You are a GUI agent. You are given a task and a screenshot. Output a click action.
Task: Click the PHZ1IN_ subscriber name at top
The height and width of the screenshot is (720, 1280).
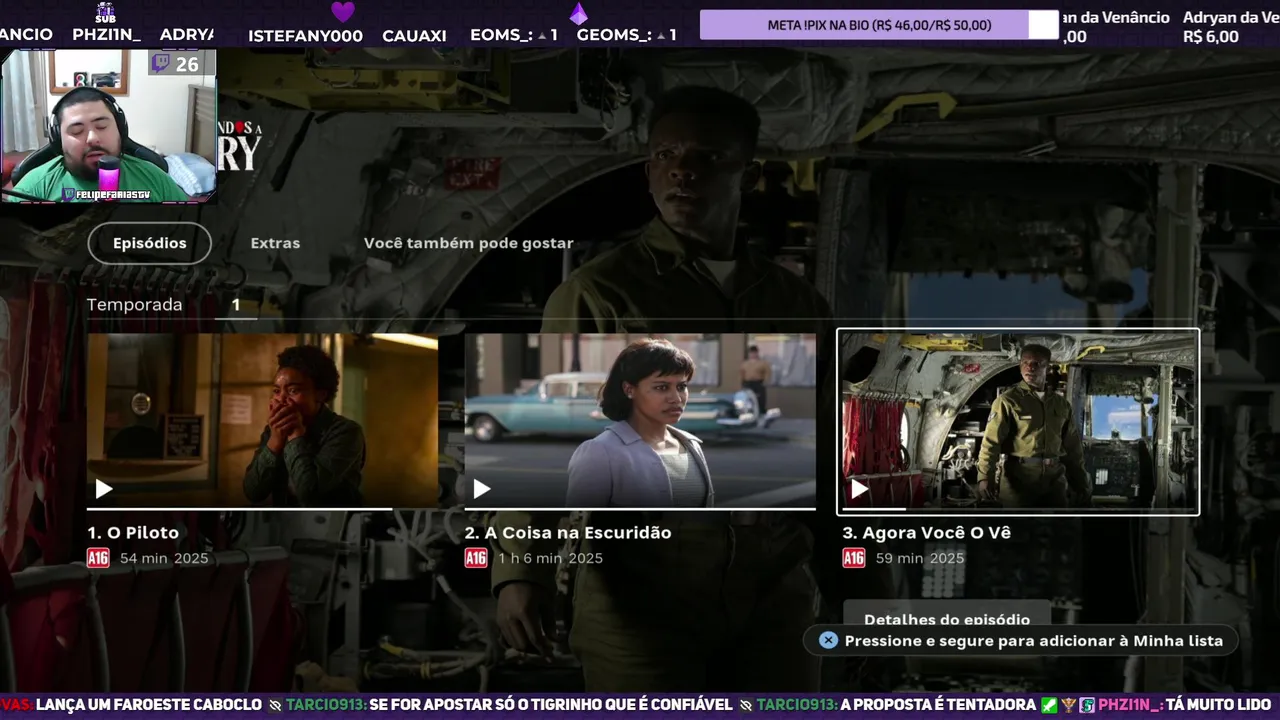point(106,35)
